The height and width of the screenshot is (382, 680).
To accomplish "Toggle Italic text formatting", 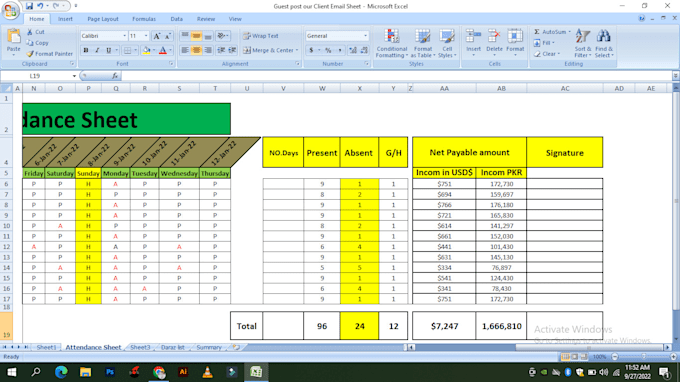I will click(x=97, y=50).
